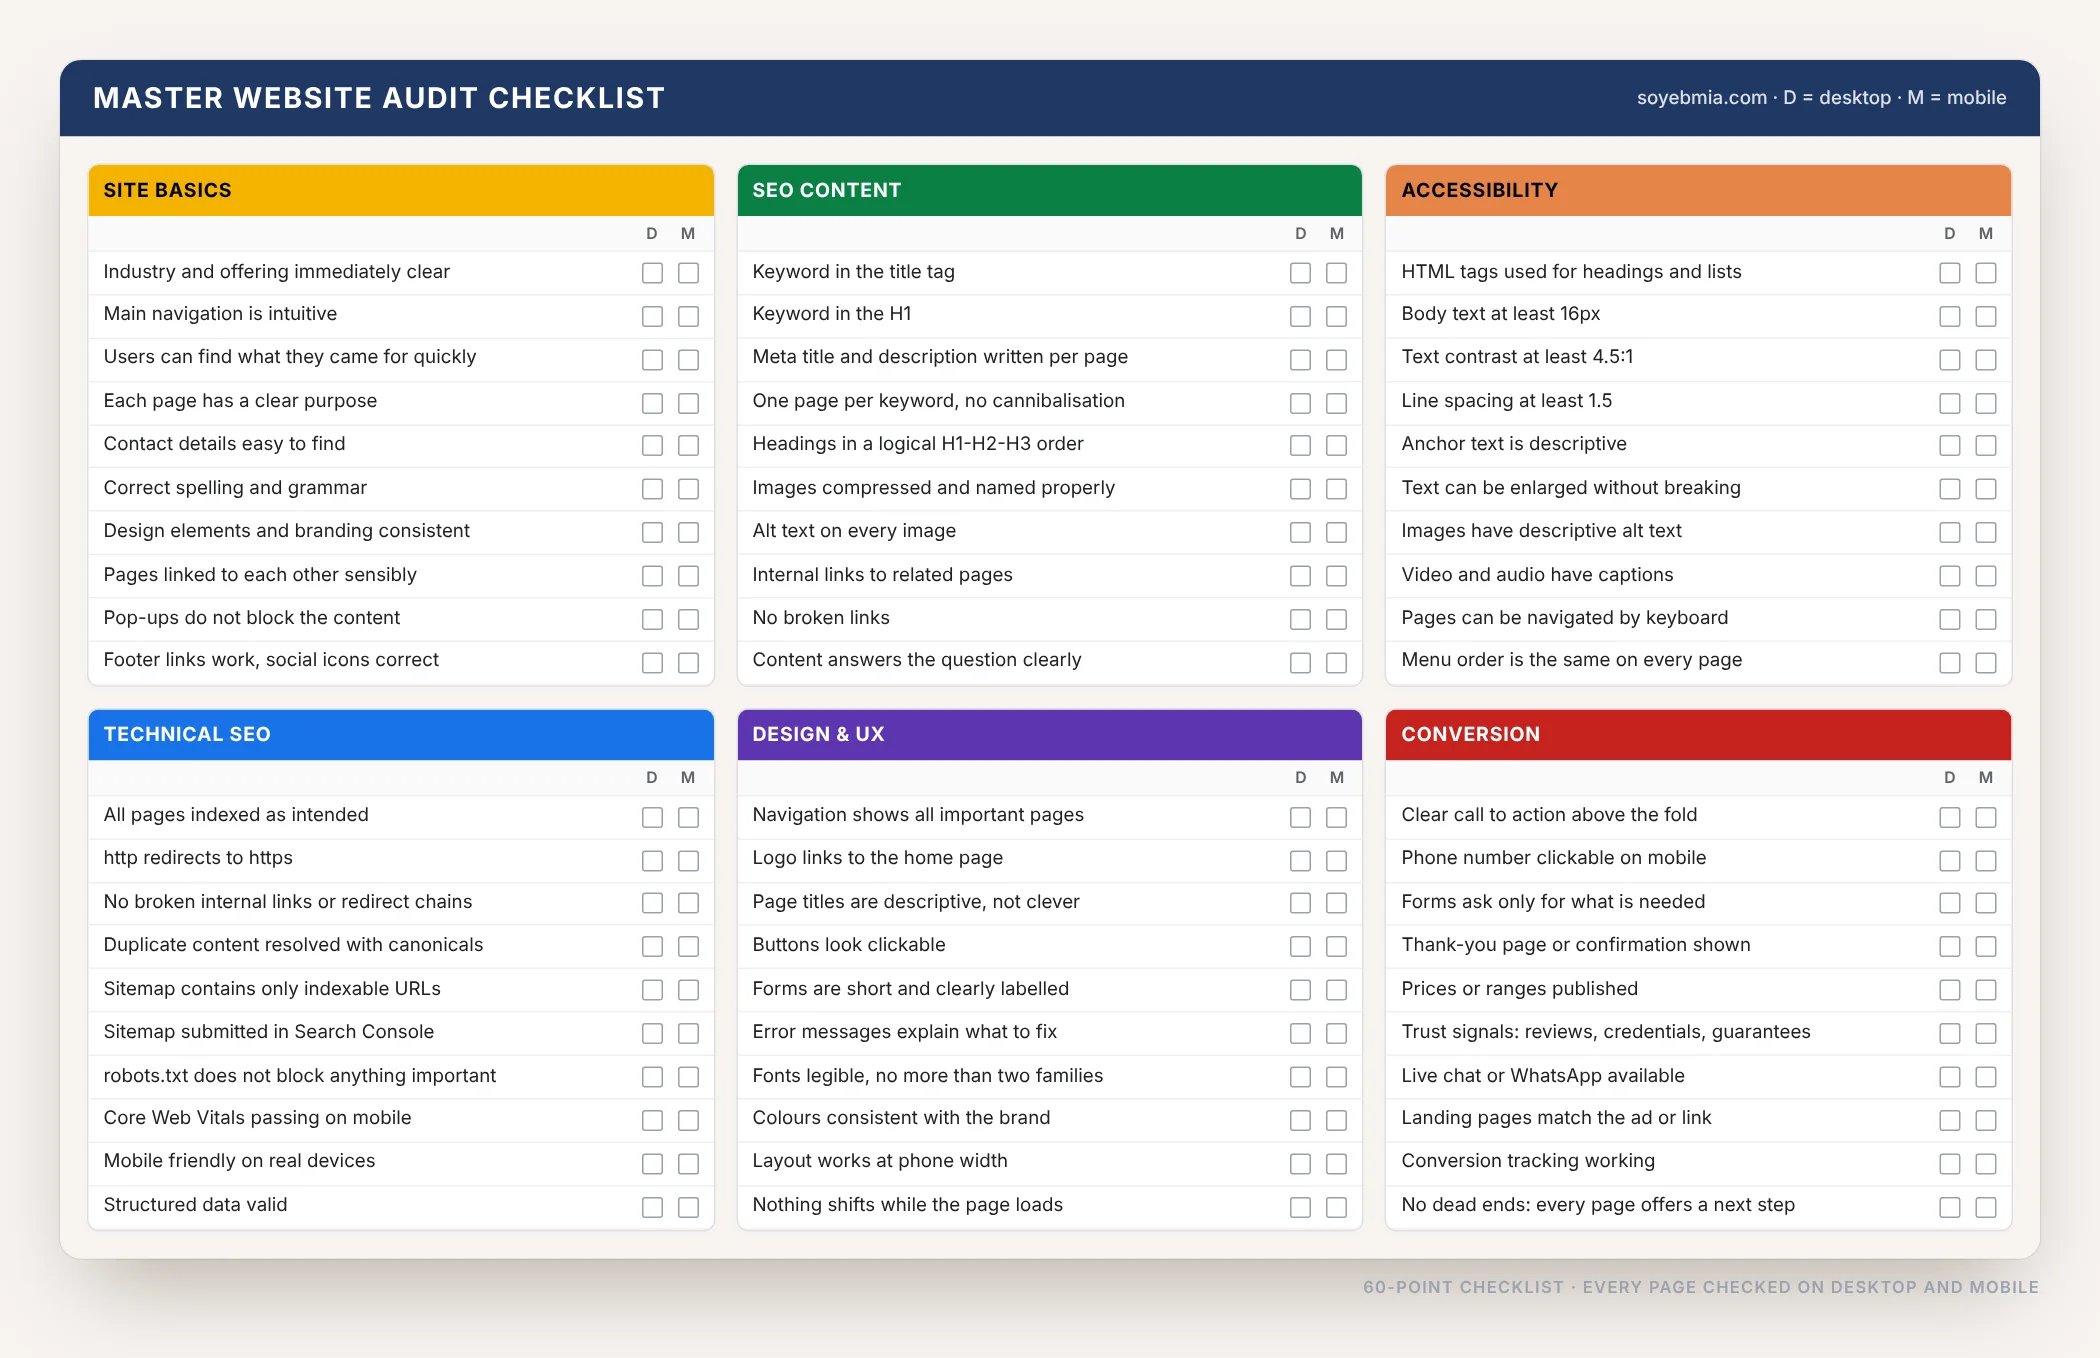Check desktop box for Contact details easy to find

click(652, 445)
